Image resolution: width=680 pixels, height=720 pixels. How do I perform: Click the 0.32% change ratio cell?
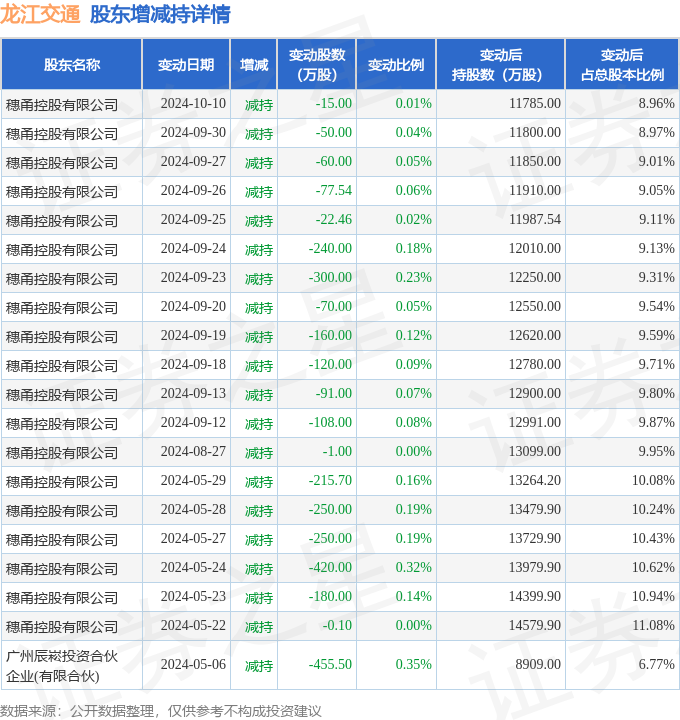[413, 568]
